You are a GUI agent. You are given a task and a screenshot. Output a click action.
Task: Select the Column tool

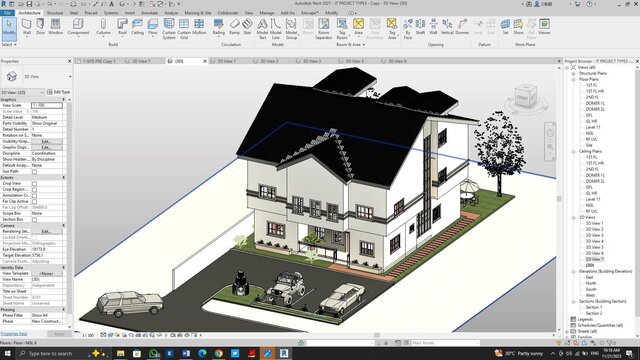coord(103,27)
